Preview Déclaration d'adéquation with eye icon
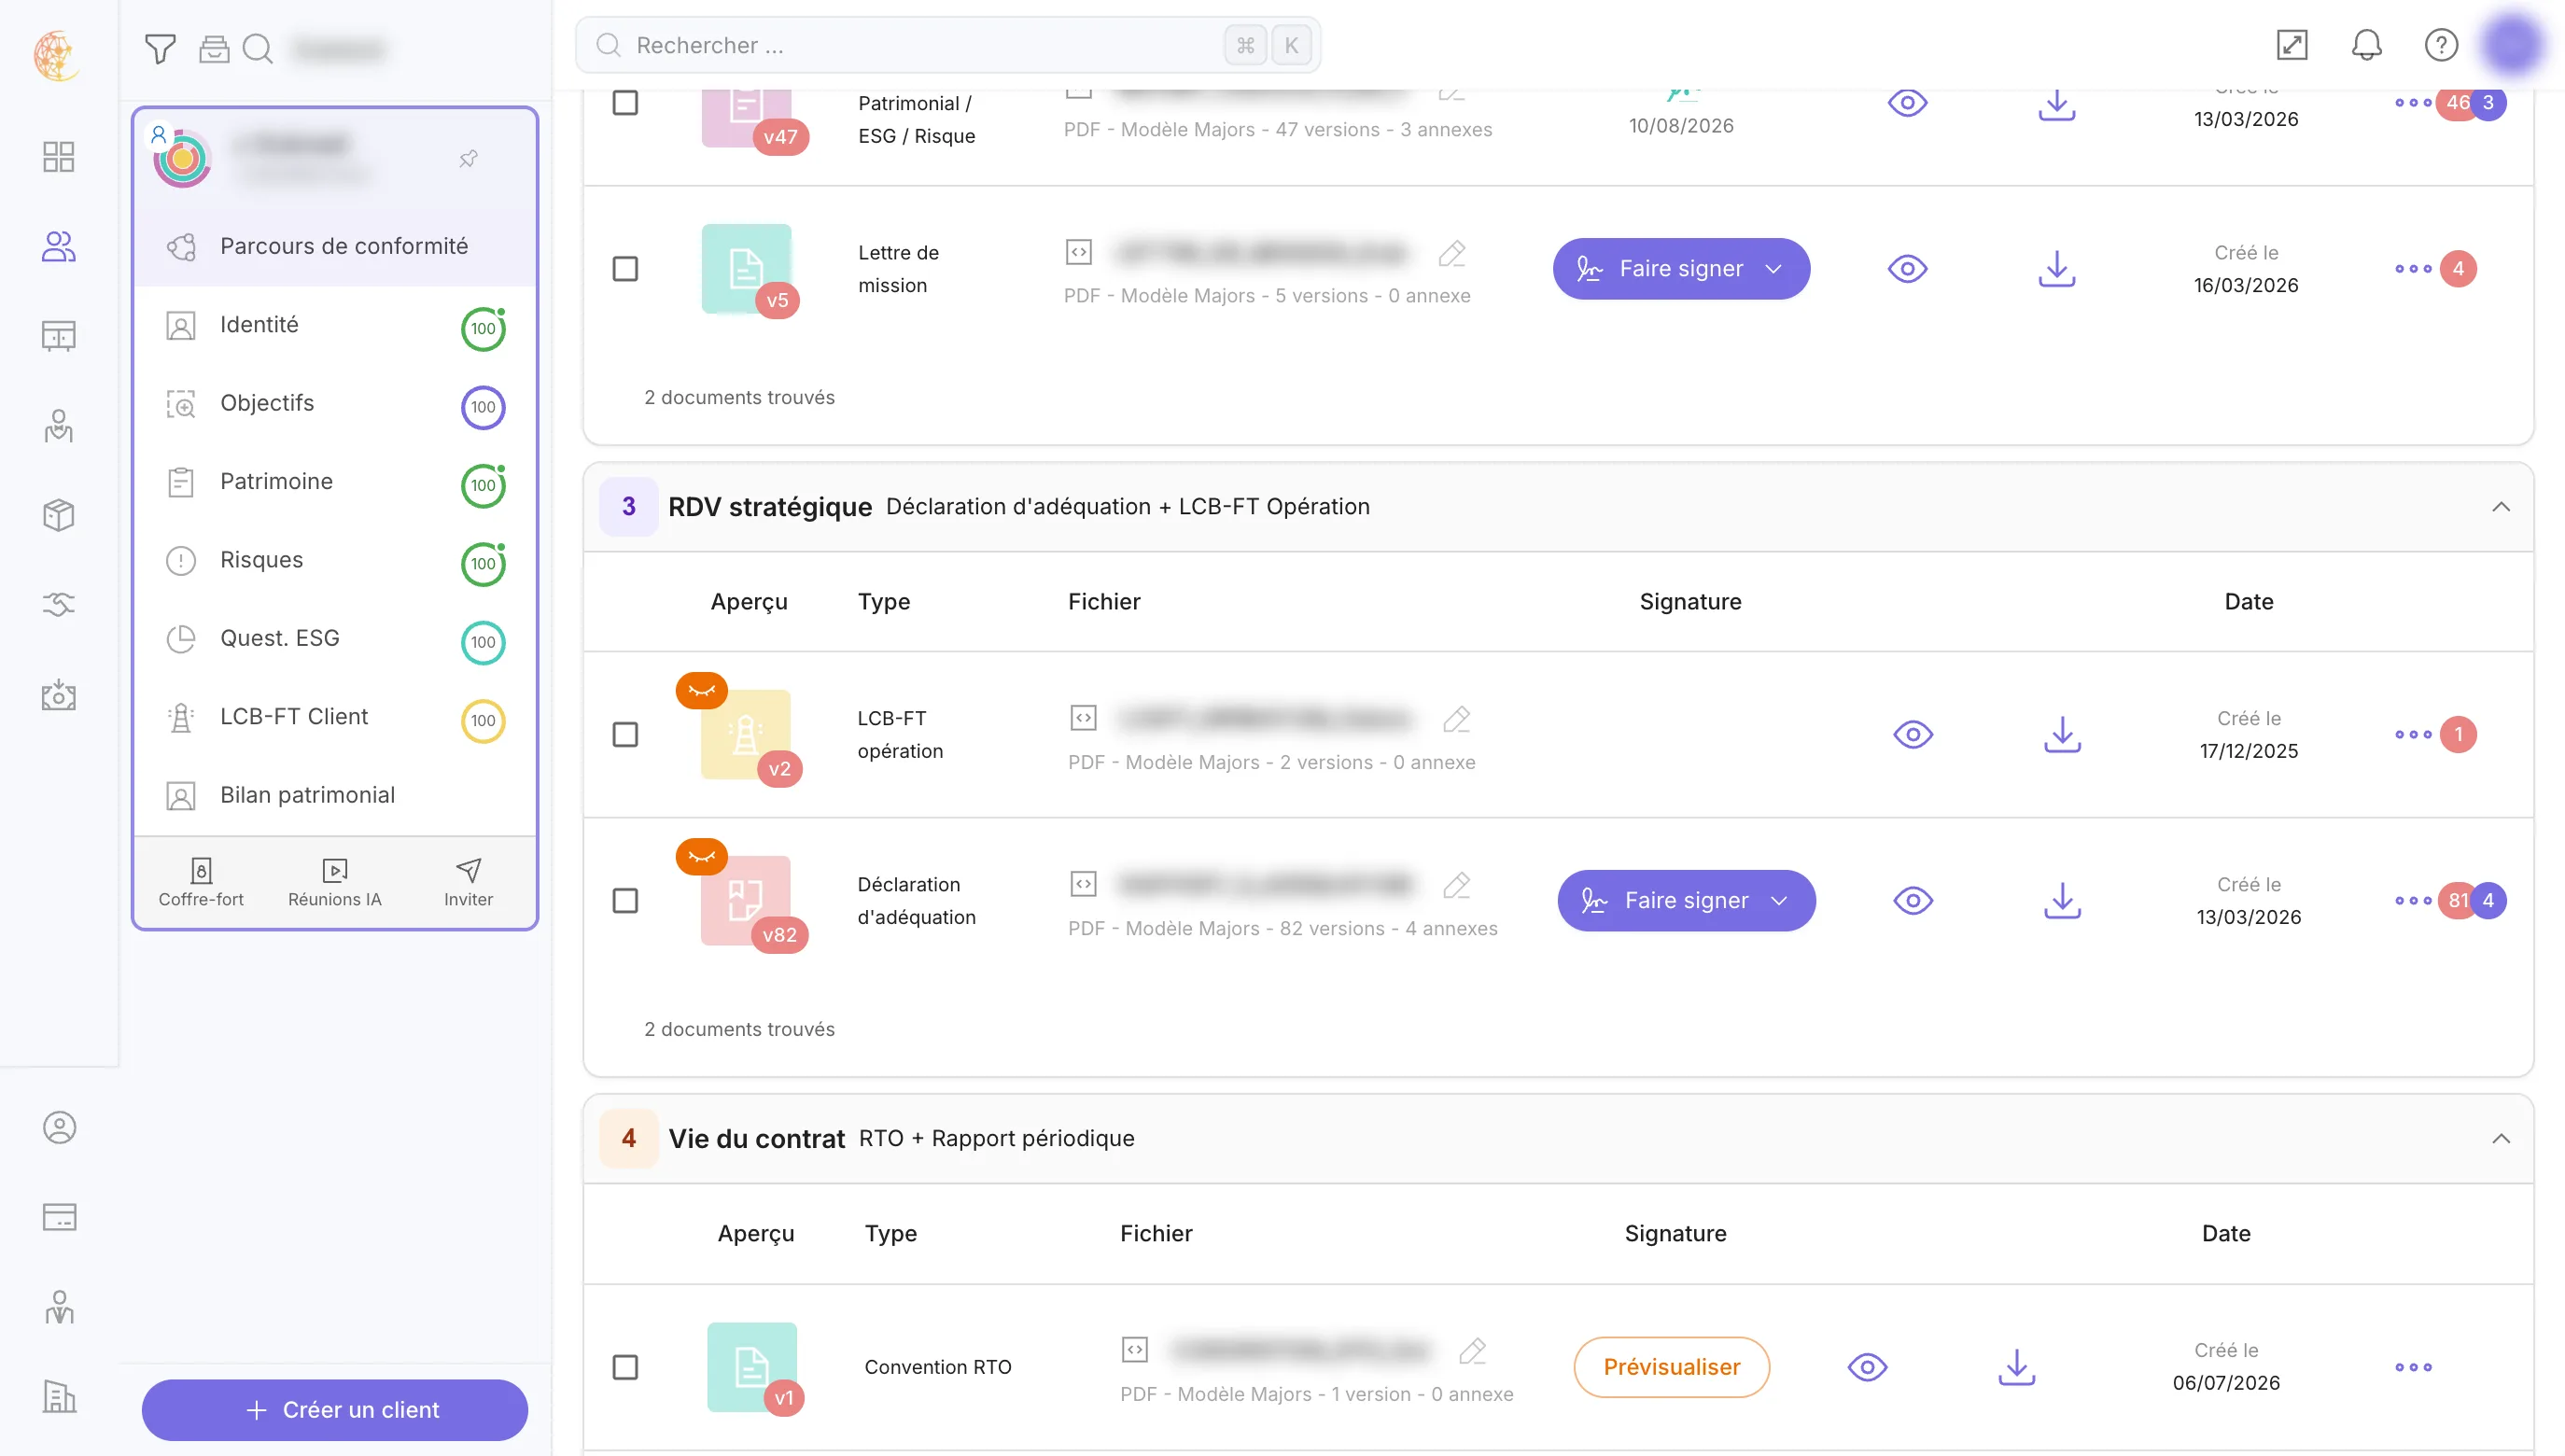2565x1456 pixels. click(1913, 901)
